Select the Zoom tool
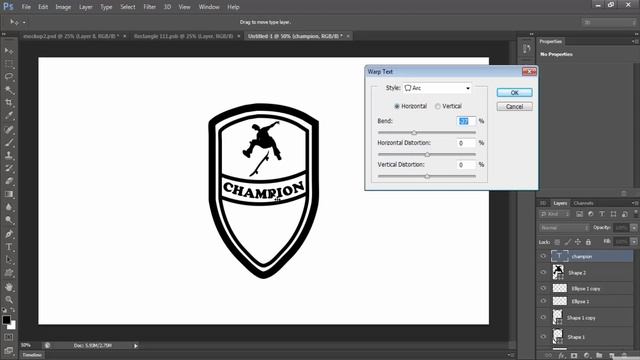Viewport: 640px width, 360px height. pyautogui.click(x=9, y=300)
